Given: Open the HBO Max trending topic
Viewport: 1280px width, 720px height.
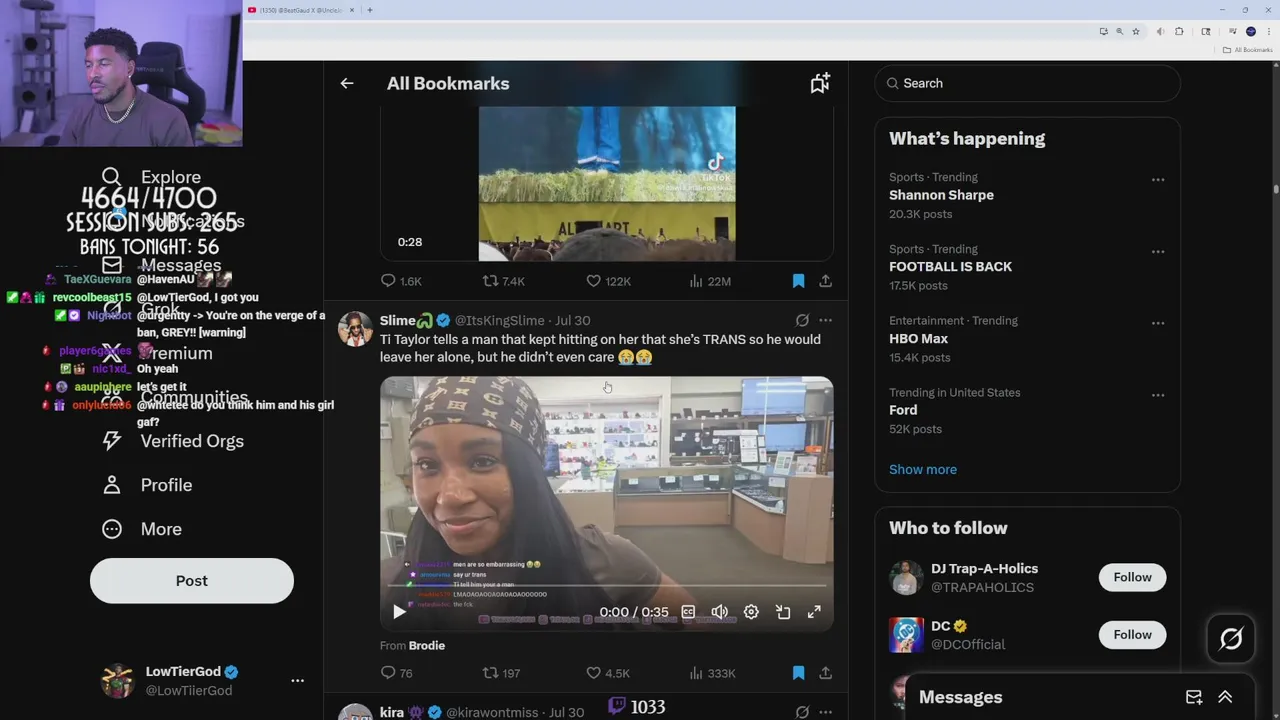Looking at the screenshot, I should point(919,339).
